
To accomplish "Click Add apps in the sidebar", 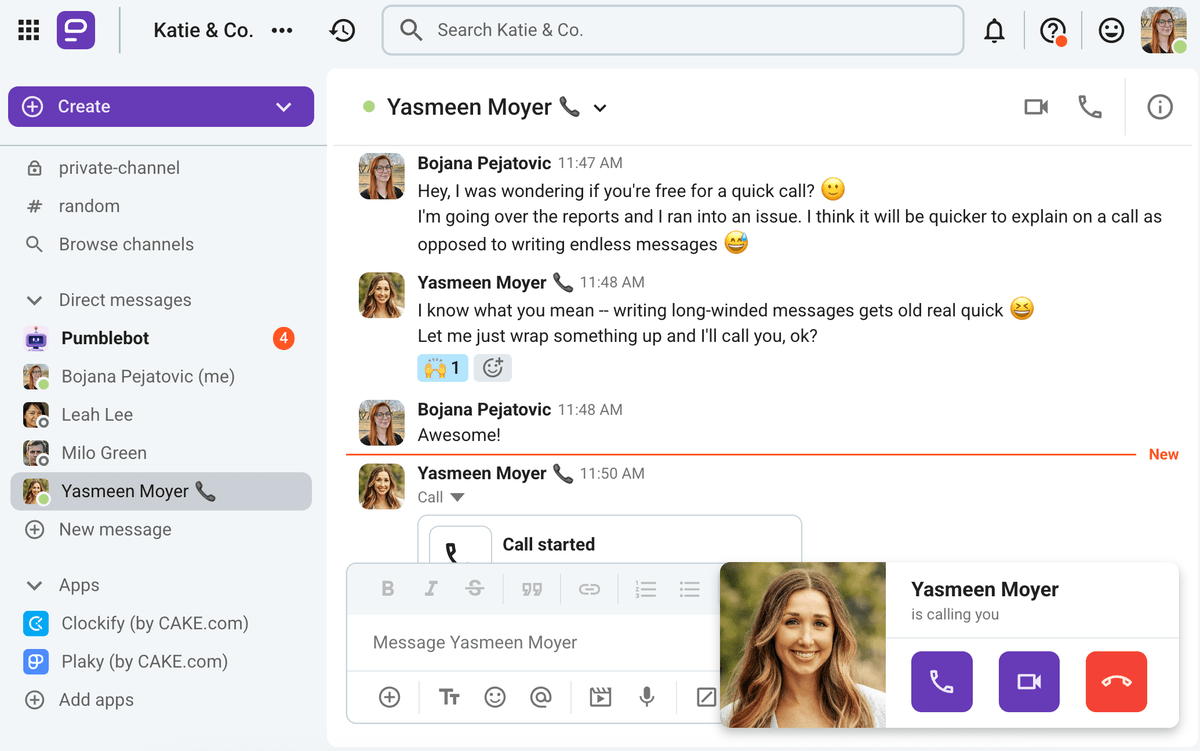I will (x=96, y=700).
